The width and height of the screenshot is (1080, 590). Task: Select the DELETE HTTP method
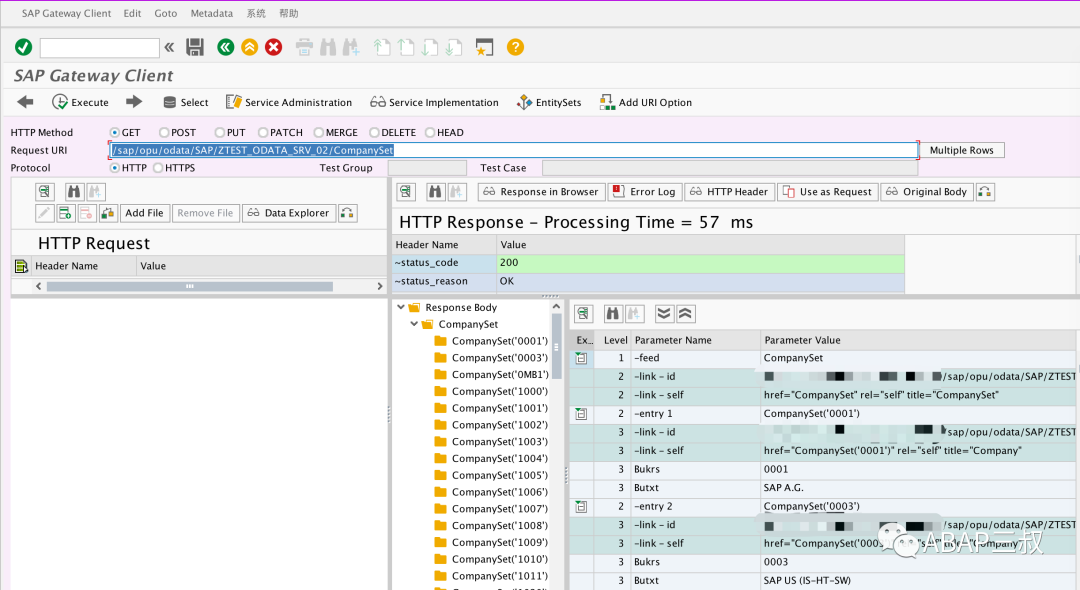pos(374,132)
